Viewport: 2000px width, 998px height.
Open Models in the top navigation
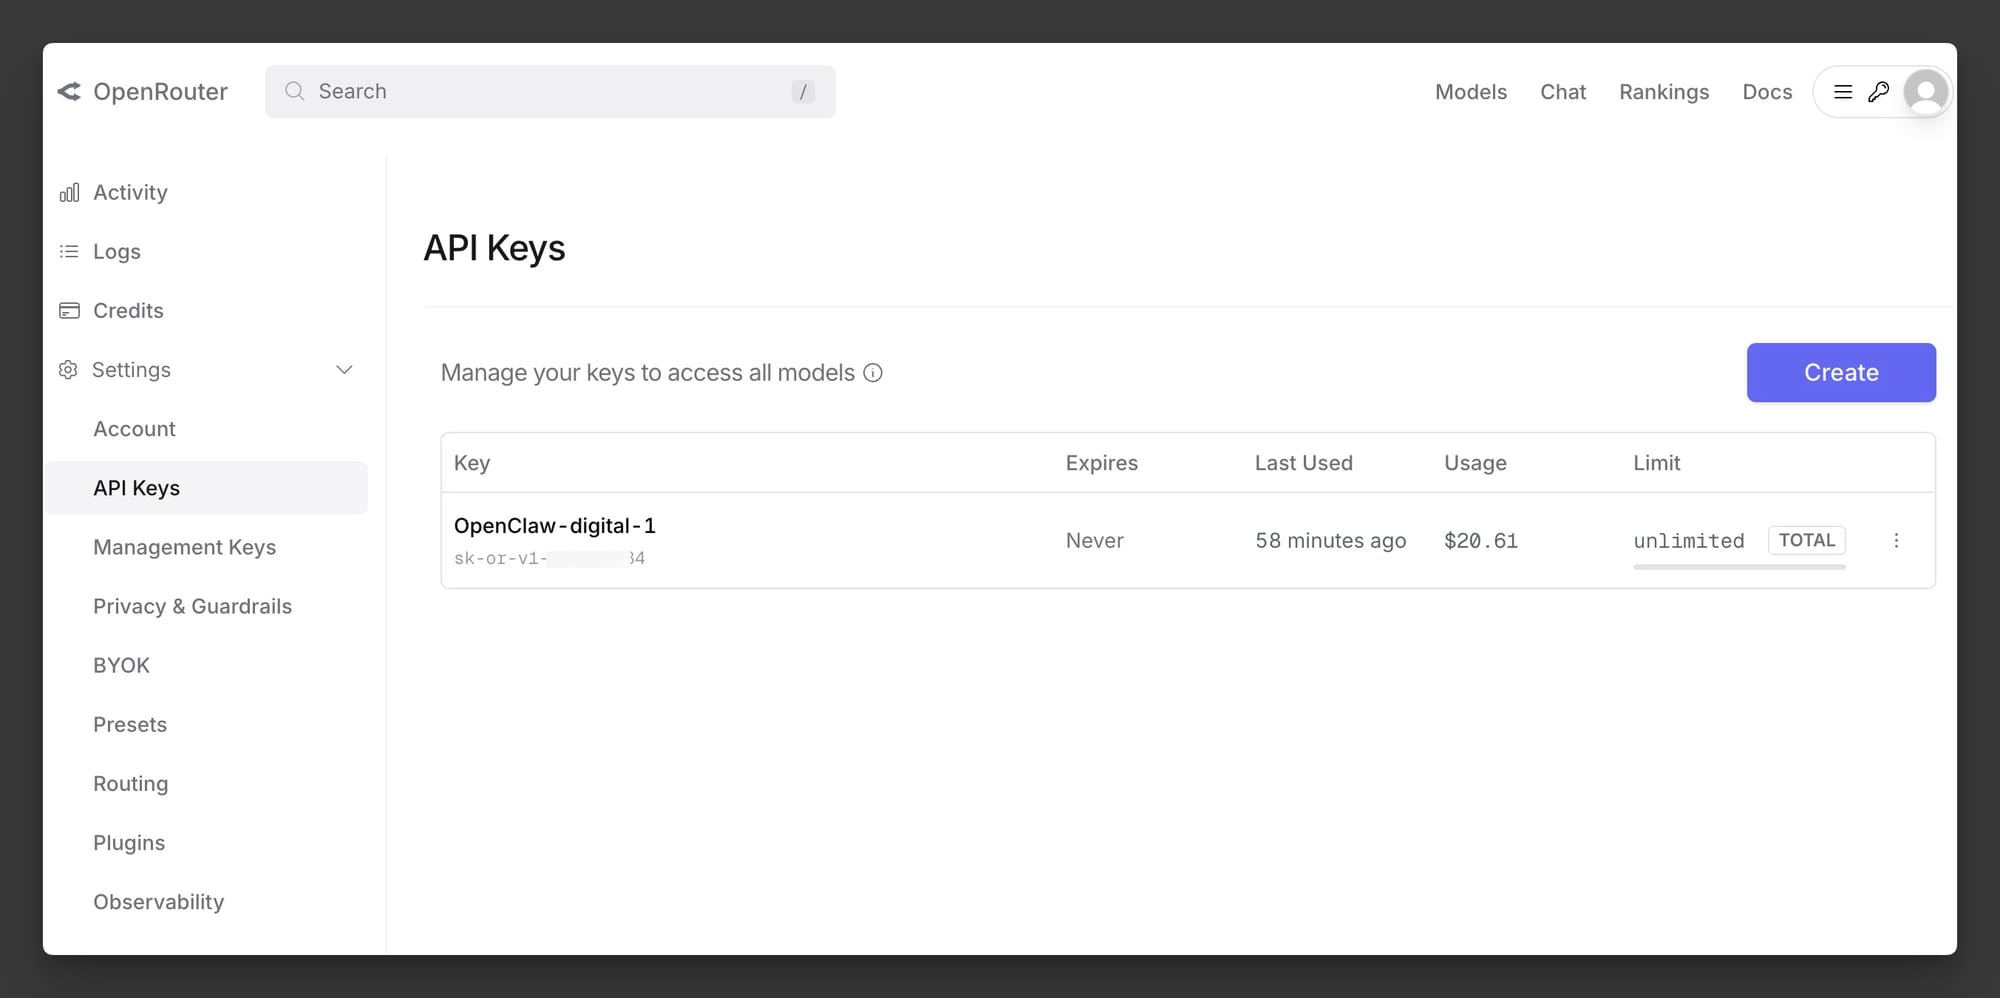coord(1470,92)
